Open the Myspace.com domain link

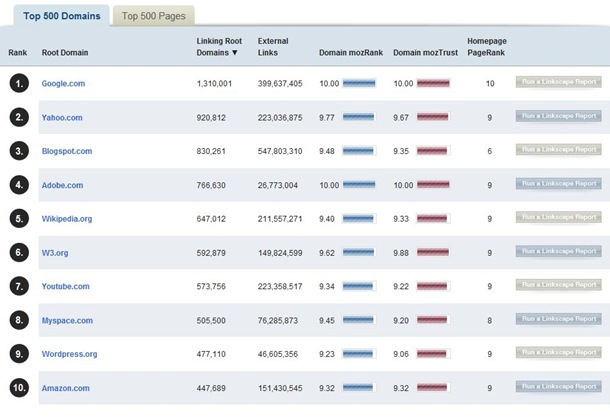tap(67, 320)
